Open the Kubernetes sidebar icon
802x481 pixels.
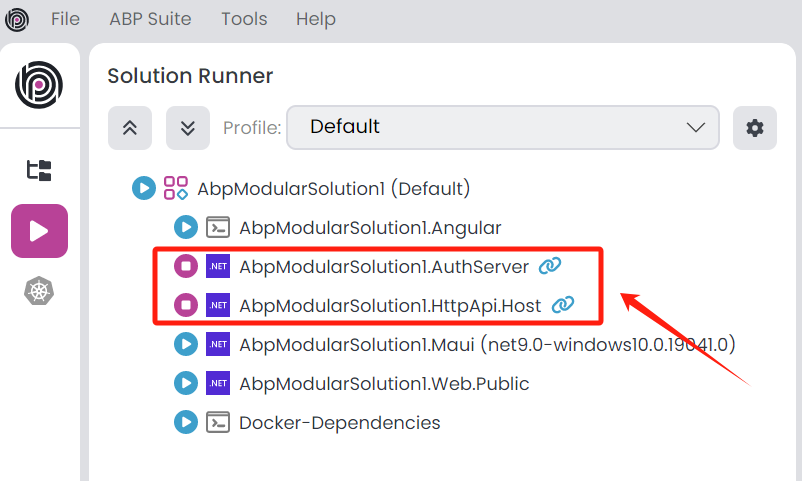coord(39,292)
